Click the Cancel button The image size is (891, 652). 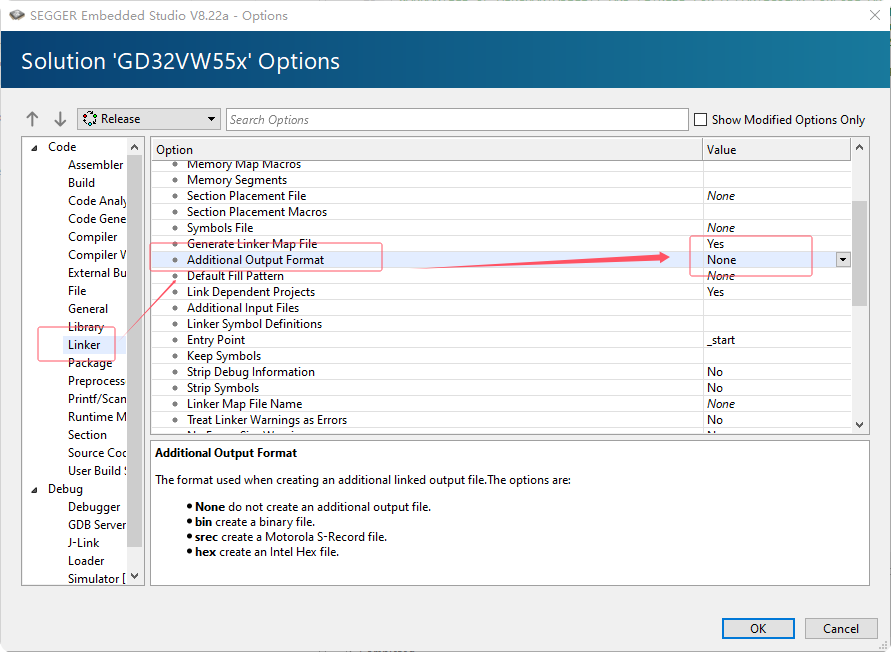840,628
